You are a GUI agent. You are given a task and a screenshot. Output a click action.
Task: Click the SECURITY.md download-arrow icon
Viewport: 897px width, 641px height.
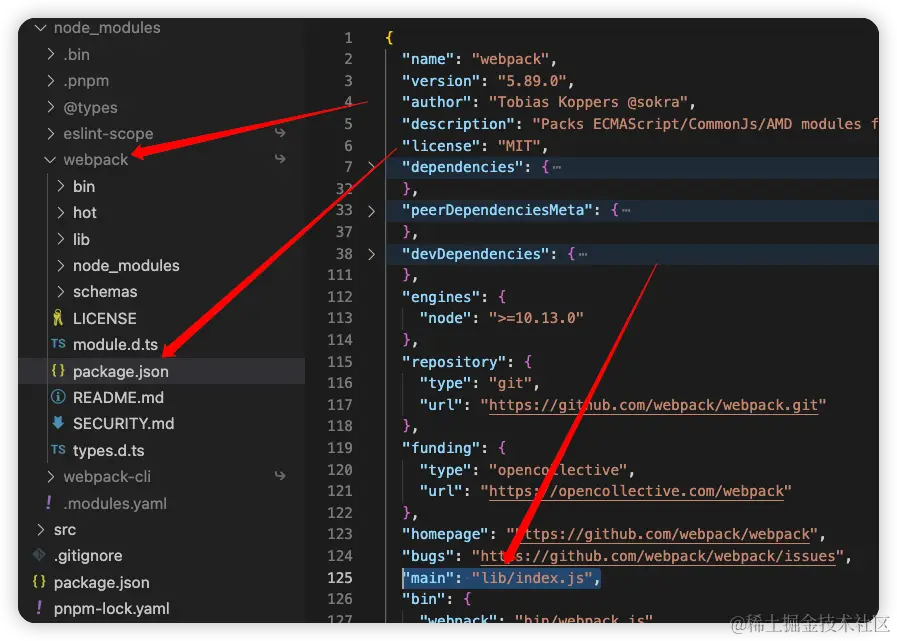click(x=58, y=422)
